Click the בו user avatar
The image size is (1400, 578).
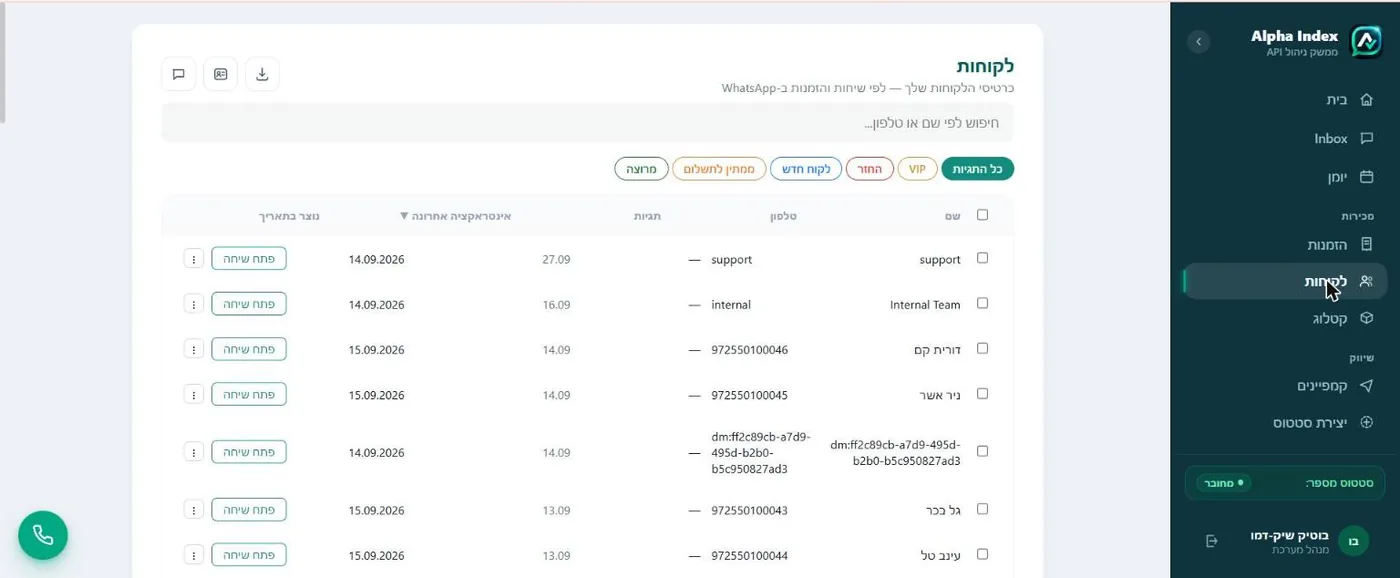1354,541
